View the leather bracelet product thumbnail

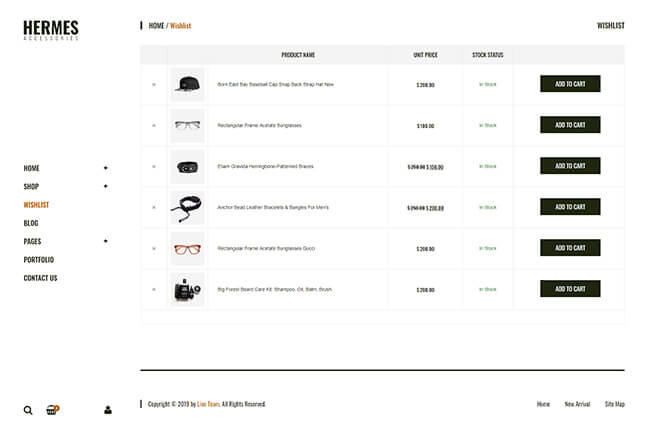click(187, 207)
